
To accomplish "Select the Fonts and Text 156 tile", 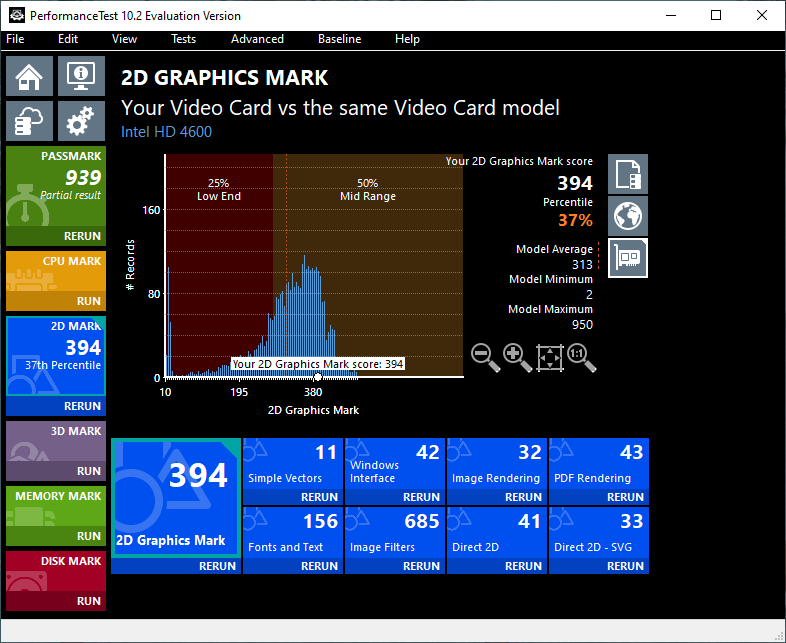I will click(293, 532).
